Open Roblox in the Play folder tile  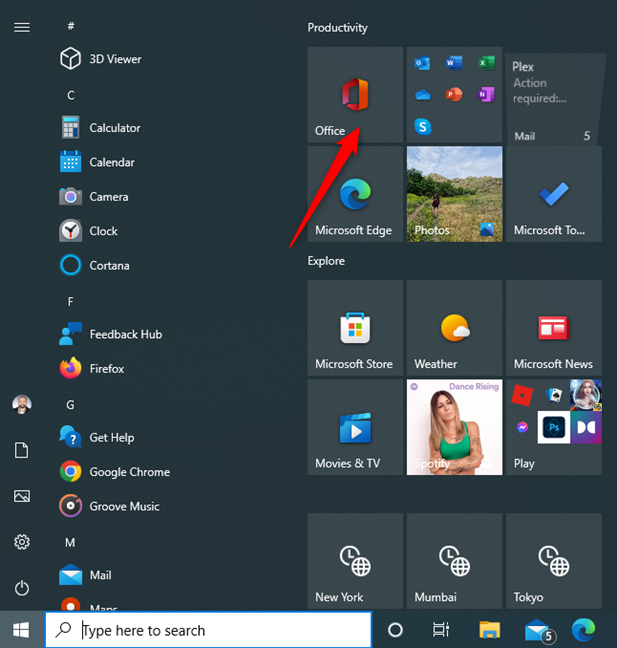[522, 395]
